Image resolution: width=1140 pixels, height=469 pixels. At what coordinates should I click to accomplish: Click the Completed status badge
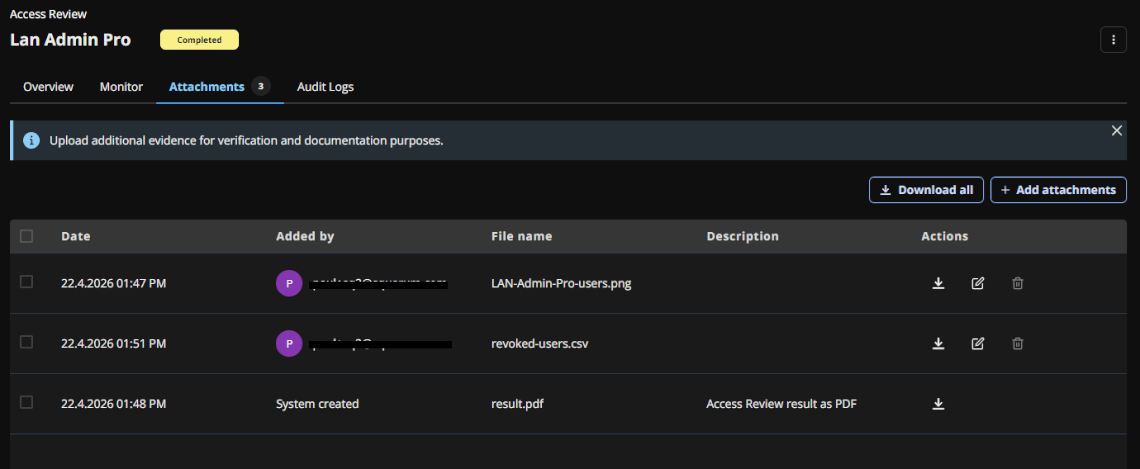tap(199, 40)
